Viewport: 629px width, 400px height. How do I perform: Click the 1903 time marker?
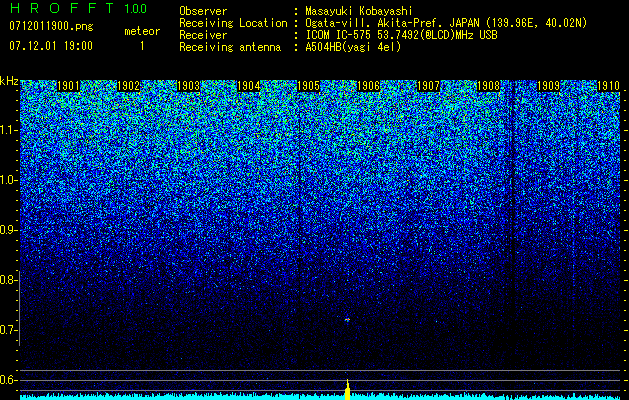189,86
